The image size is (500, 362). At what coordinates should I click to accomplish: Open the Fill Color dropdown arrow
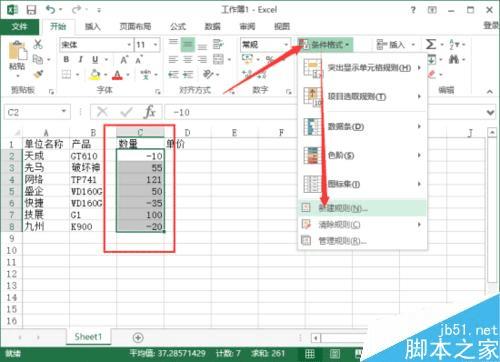coord(106,74)
